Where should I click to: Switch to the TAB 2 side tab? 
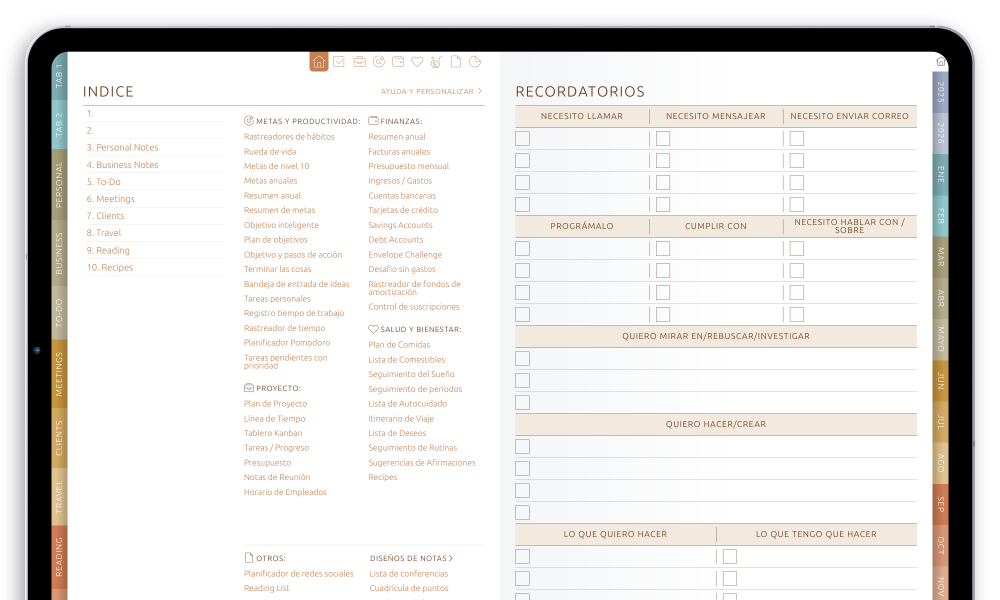tap(59, 125)
